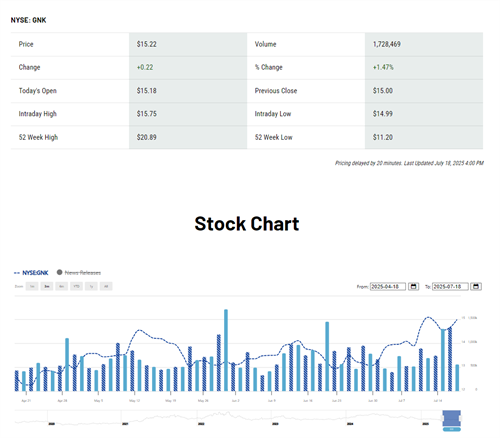Click the 52 Week High value $20.89
The width and height of the screenshot is (500, 438).
[x=147, y=137]
